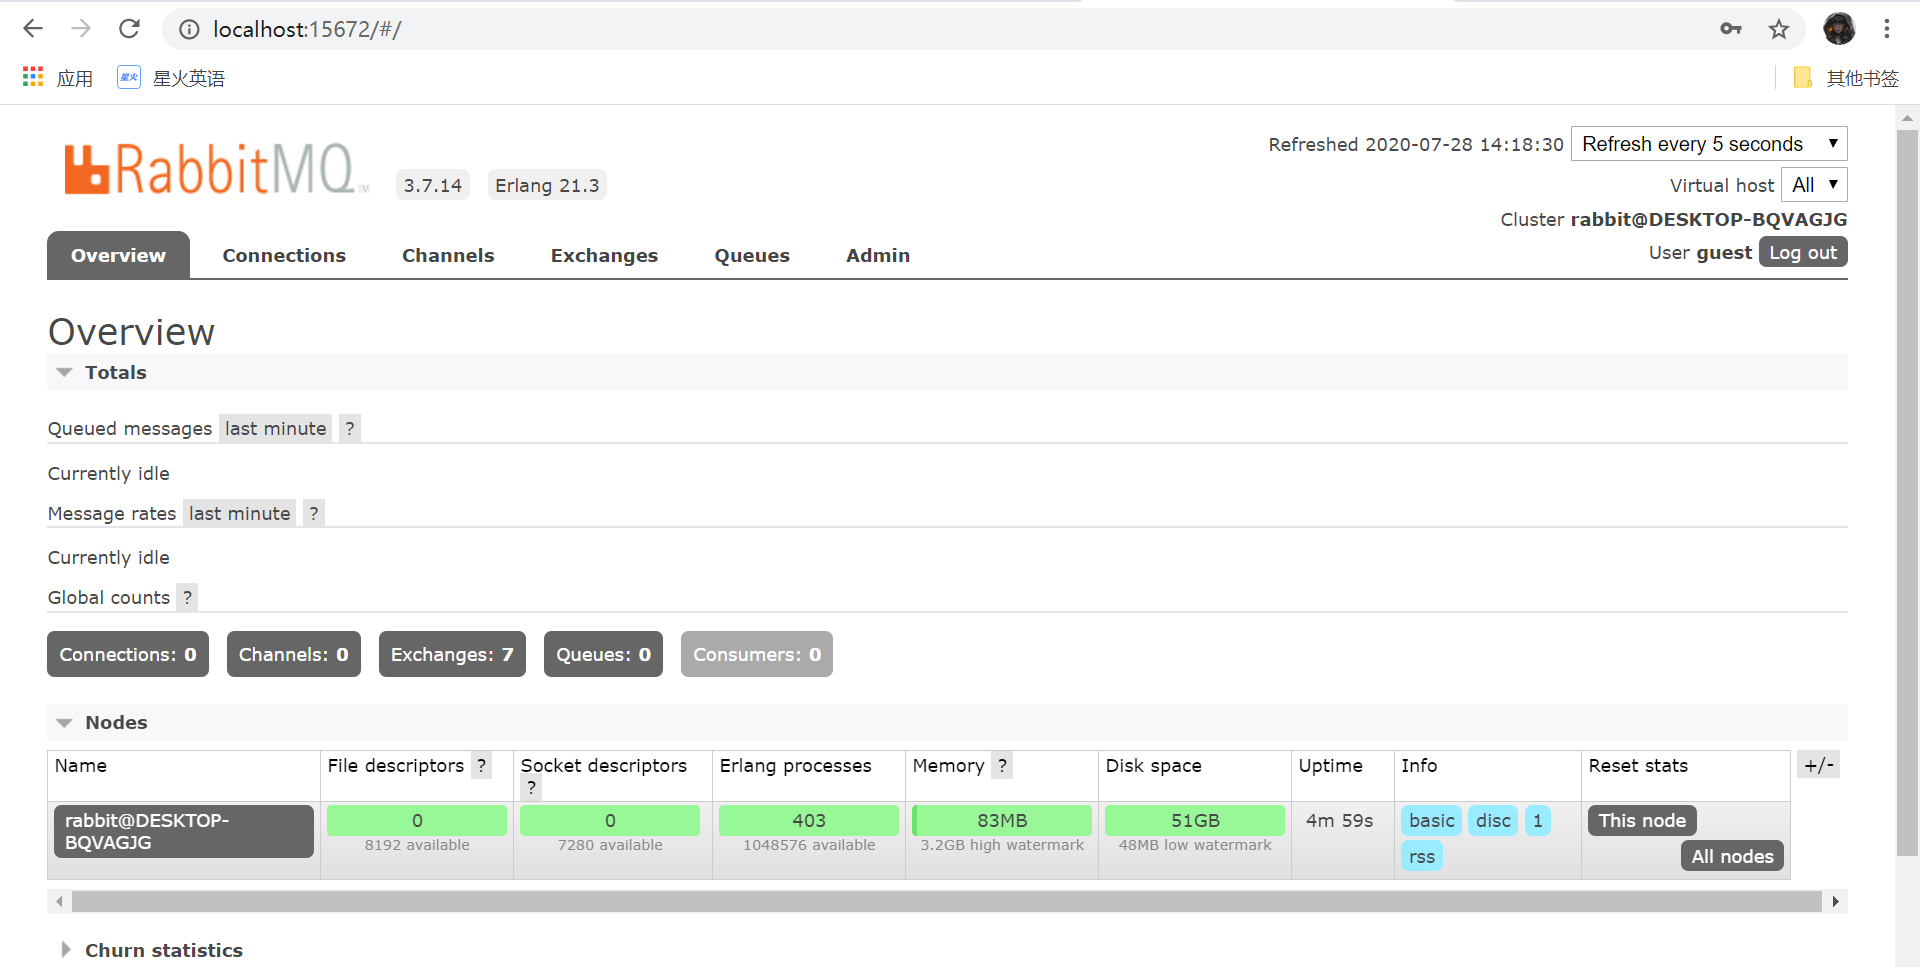
Task: Open the 其他书签 folder
Action: click(1846, 78)
